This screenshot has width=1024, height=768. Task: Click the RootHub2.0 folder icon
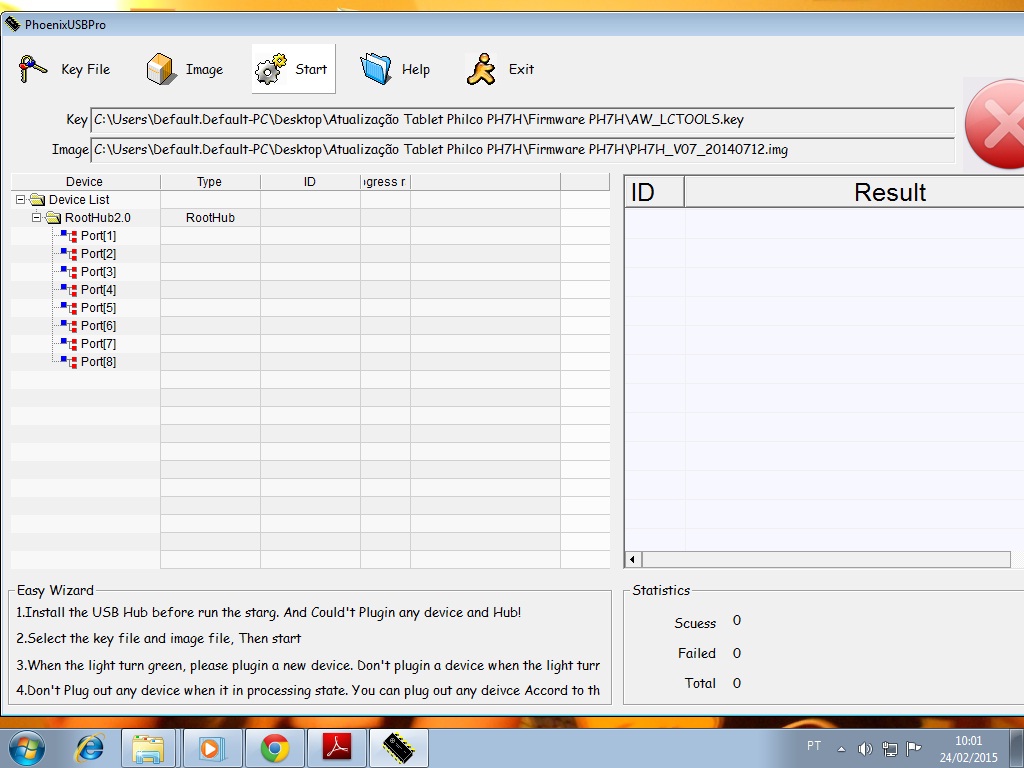(x=54, y=217)
